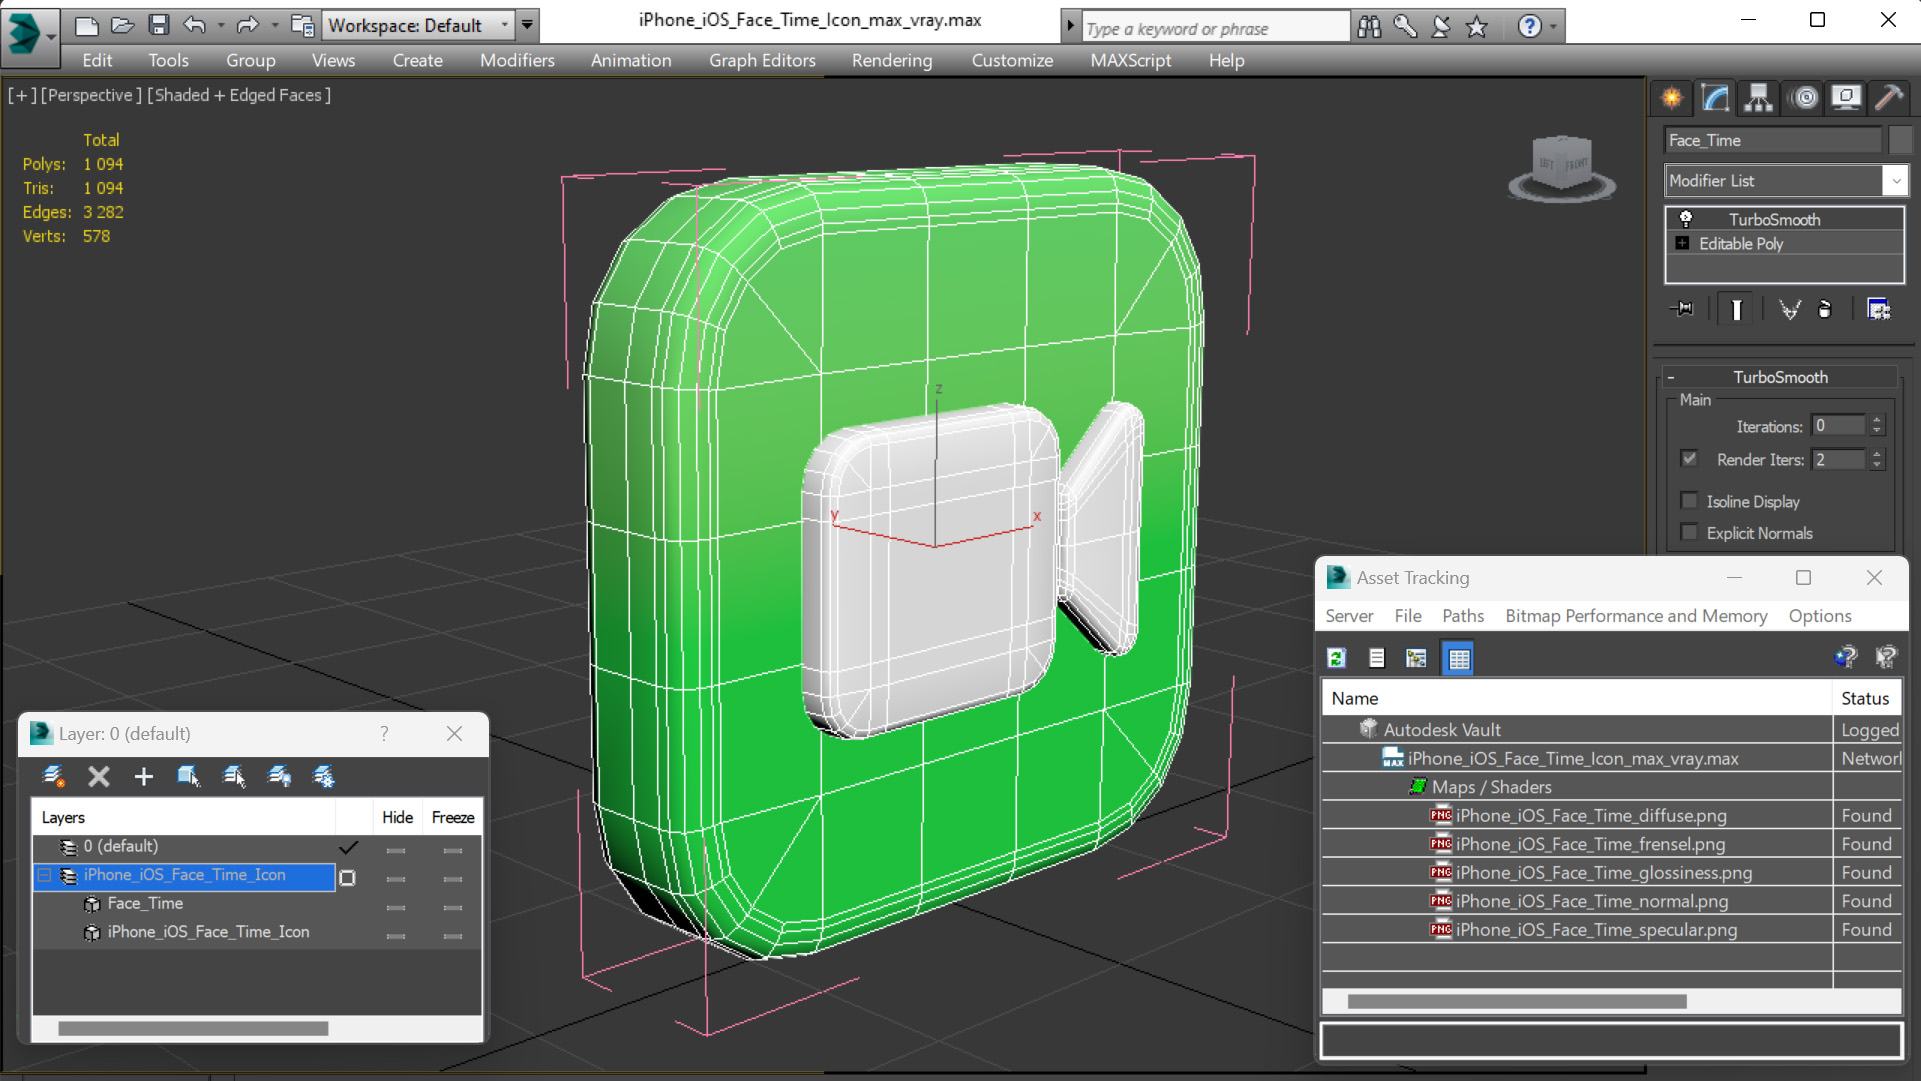Image resolution: width=1921 pixels, height=1081 pixels.
Task: Toggle the current-layer box for iPhone_iOS_Face_Time_Icon
Action: [x=347, y=878]
